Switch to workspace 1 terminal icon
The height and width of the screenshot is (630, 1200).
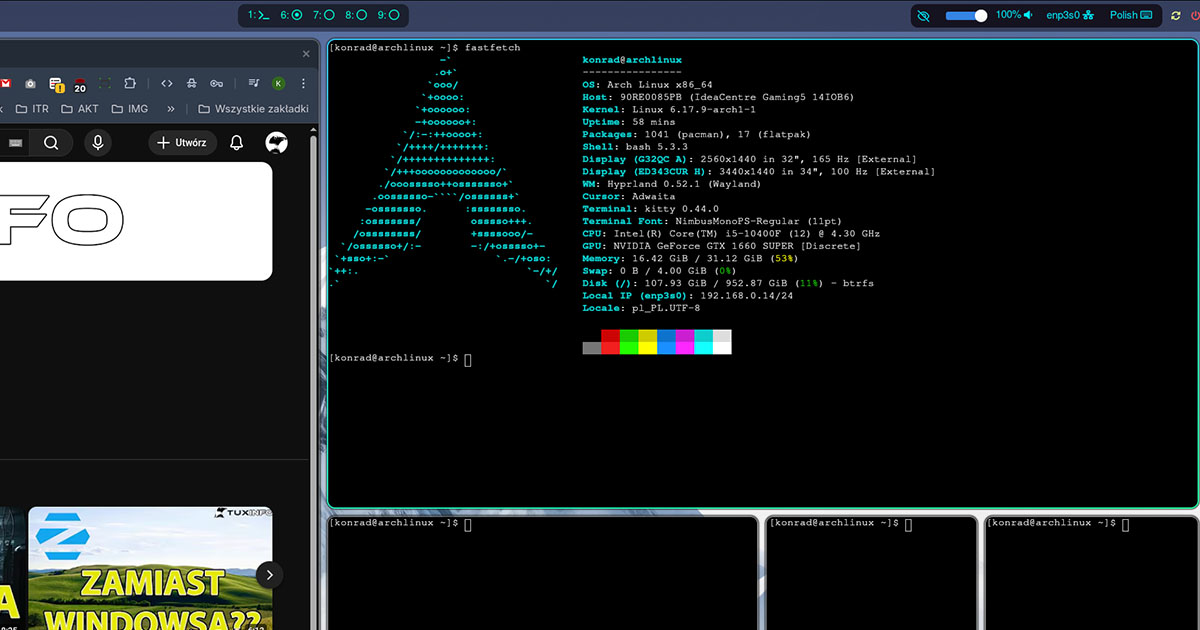(259, 15)
